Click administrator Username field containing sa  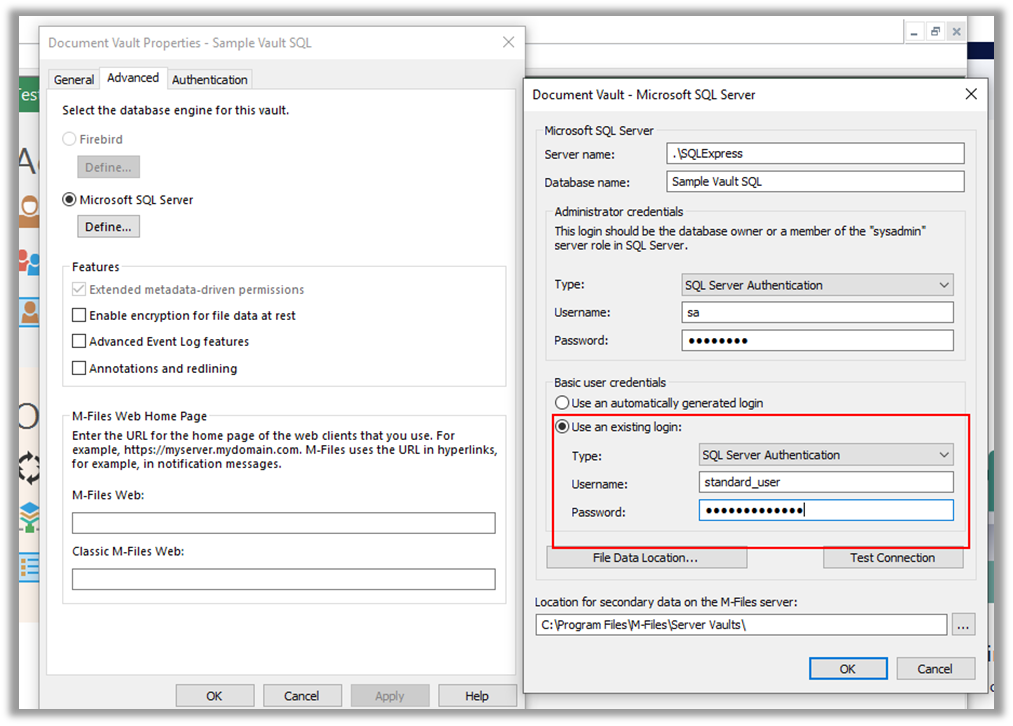click(x=817, y=313)
